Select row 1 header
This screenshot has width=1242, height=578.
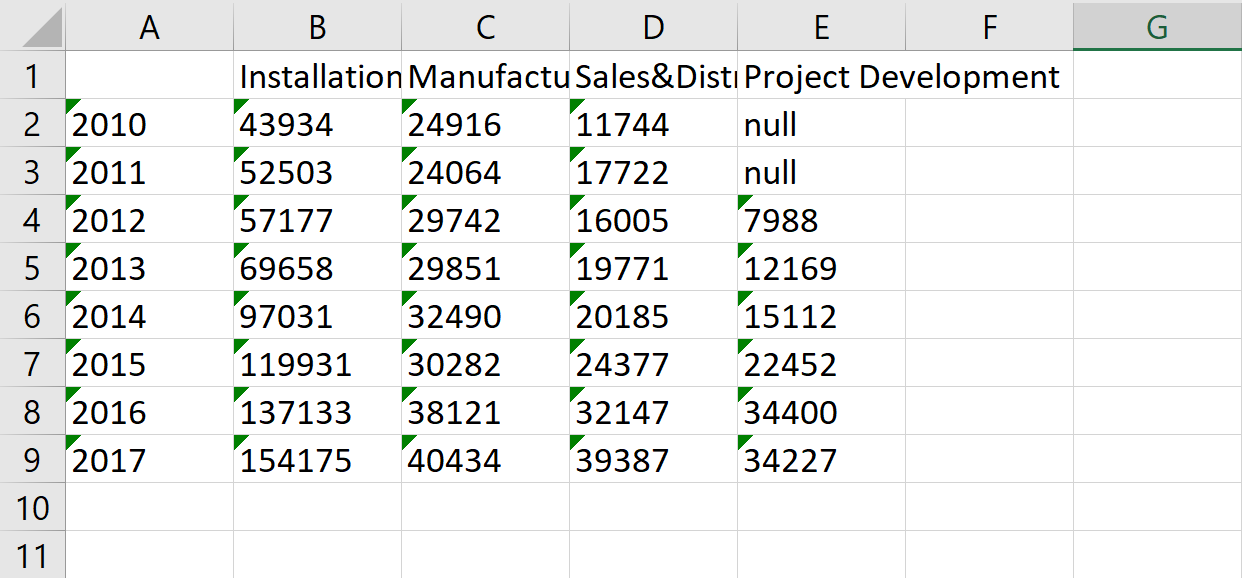32,76
